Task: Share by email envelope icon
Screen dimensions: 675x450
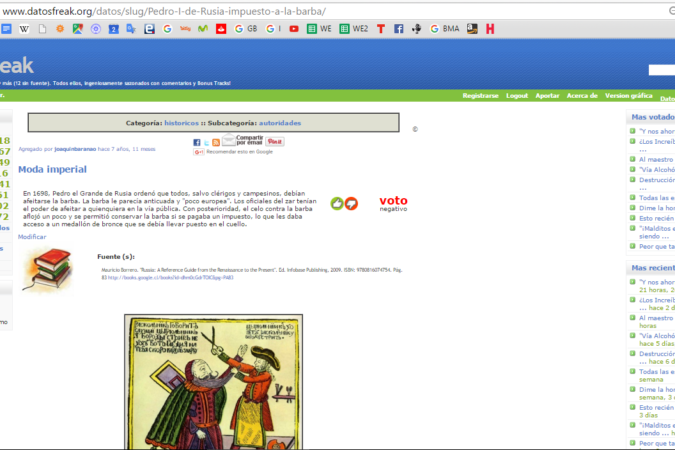Action: (x=229, y=140)
